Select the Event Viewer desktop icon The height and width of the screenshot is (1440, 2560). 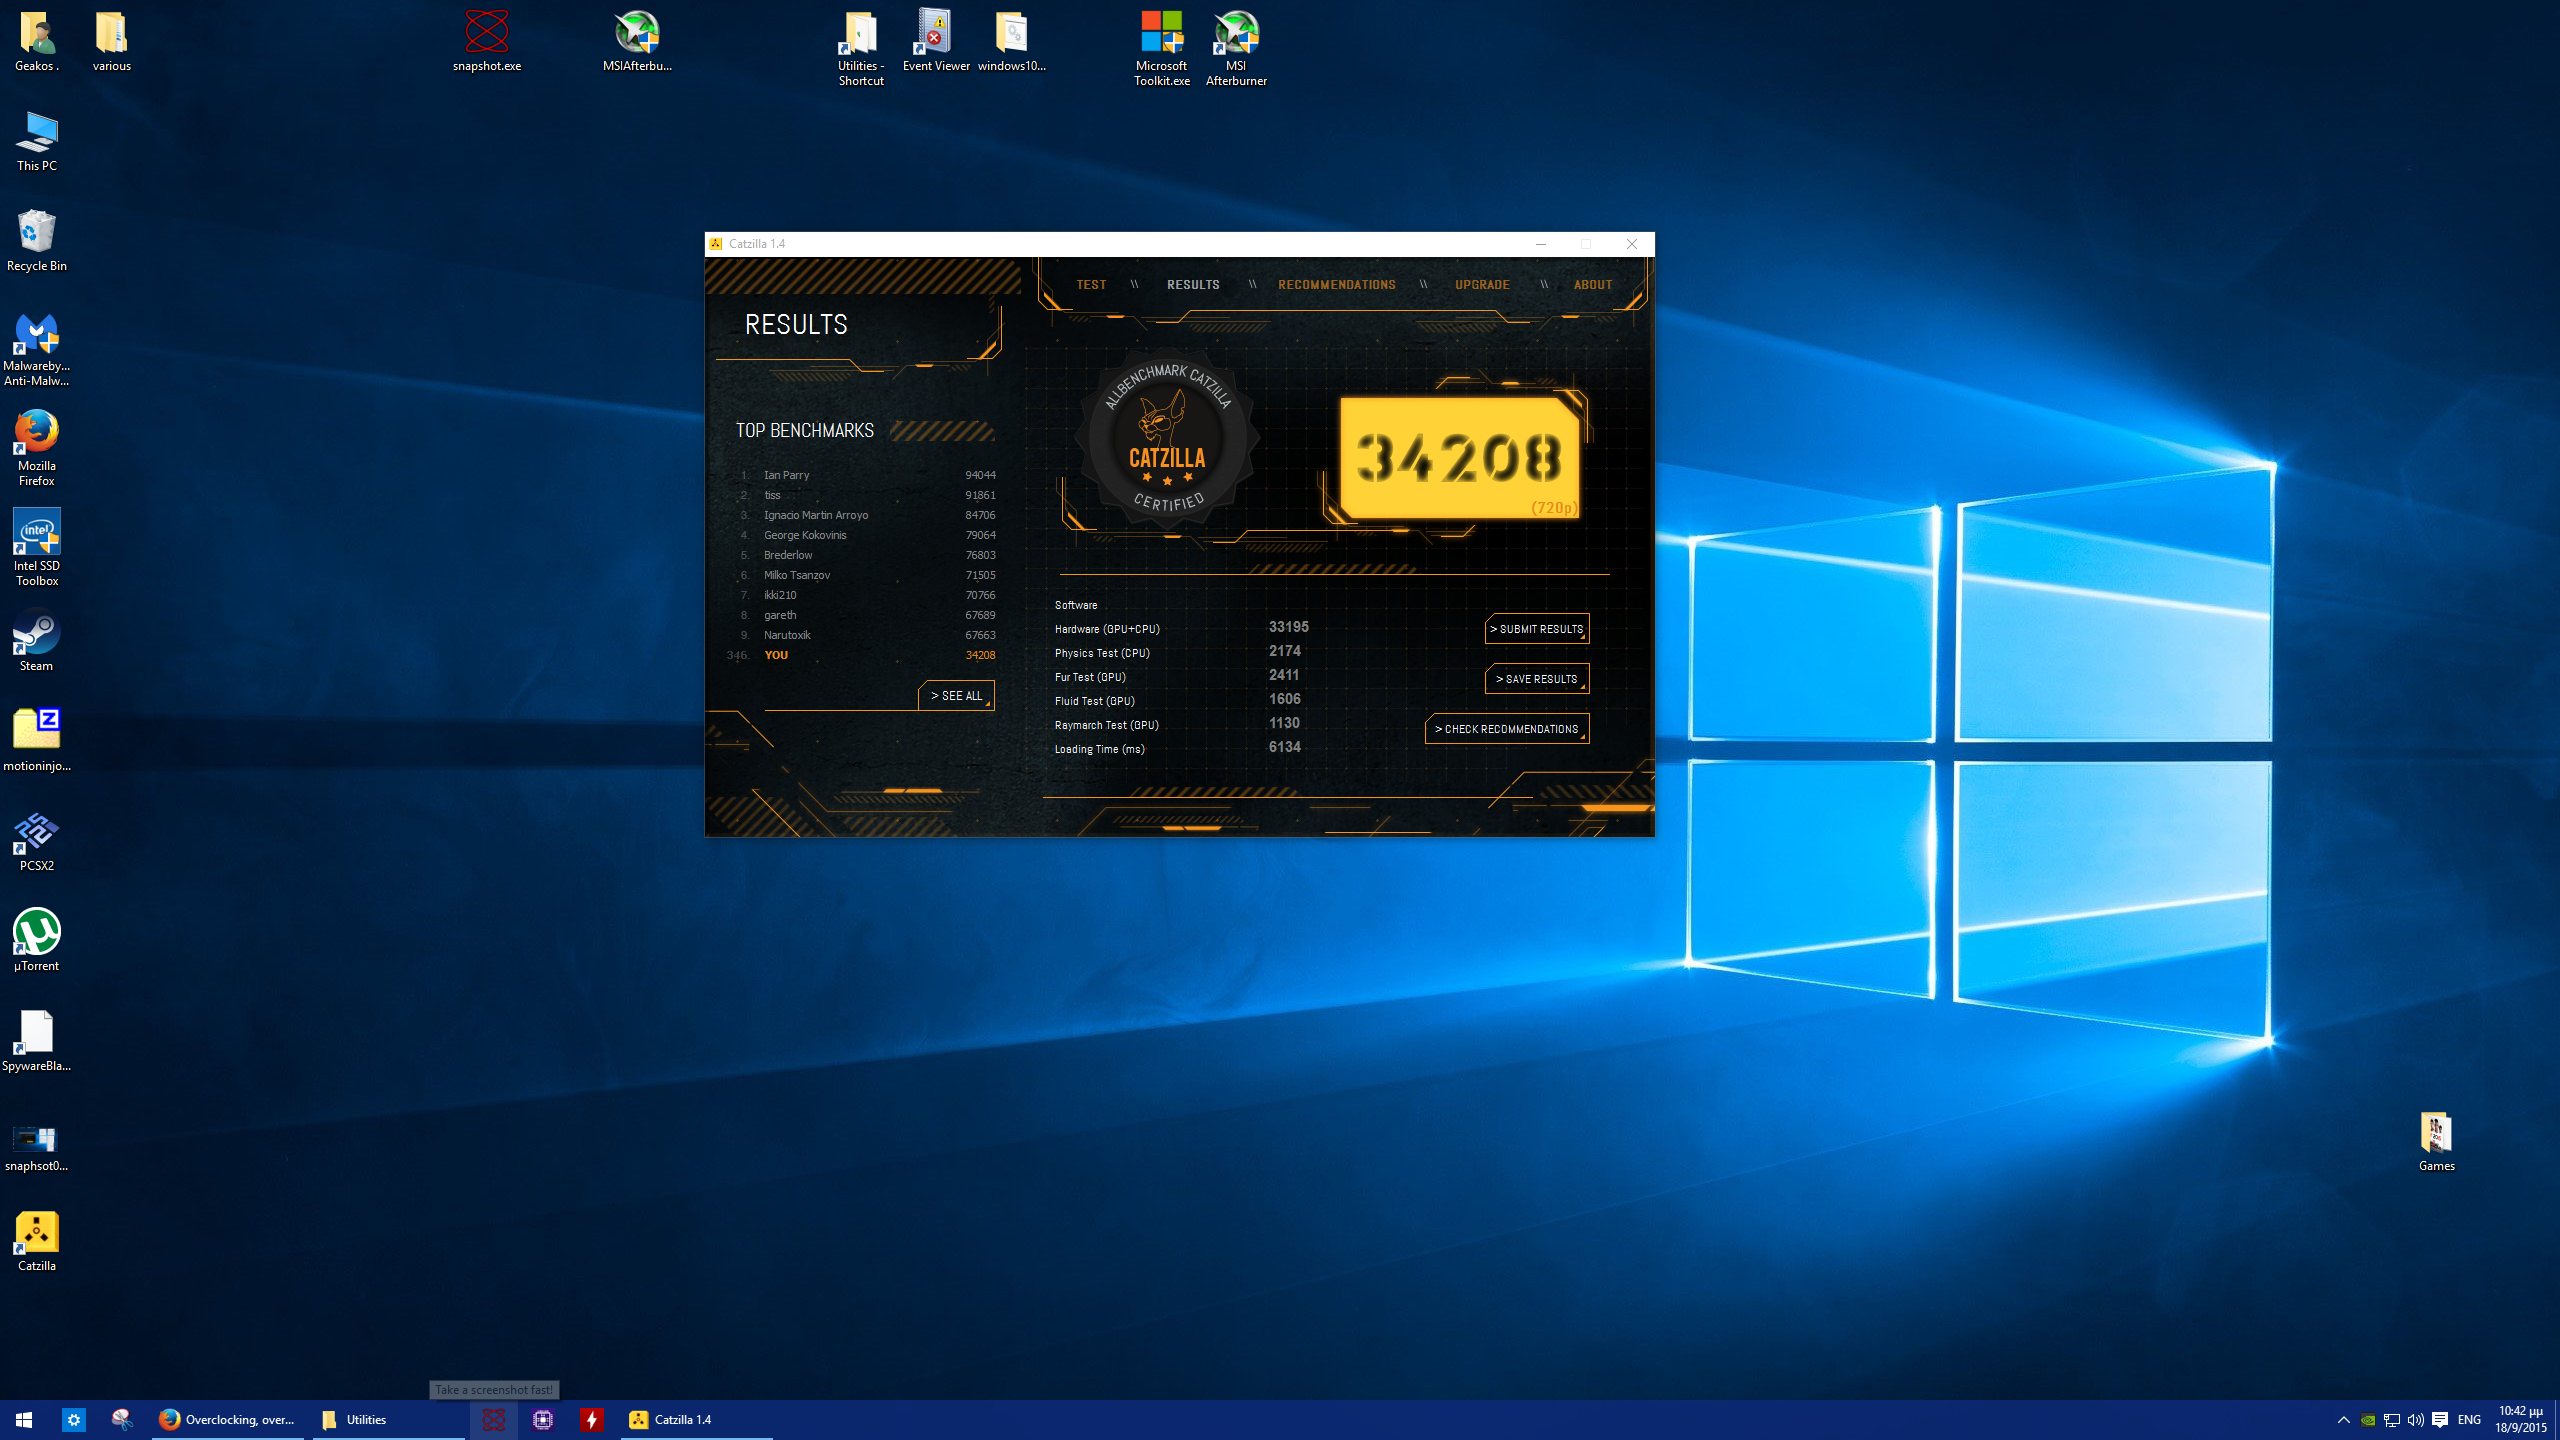(x=936, y=41)
